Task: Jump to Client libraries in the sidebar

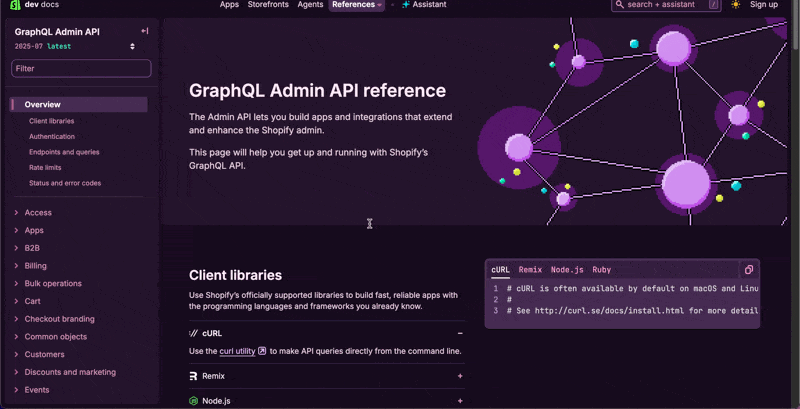Action: click(52, 121)
